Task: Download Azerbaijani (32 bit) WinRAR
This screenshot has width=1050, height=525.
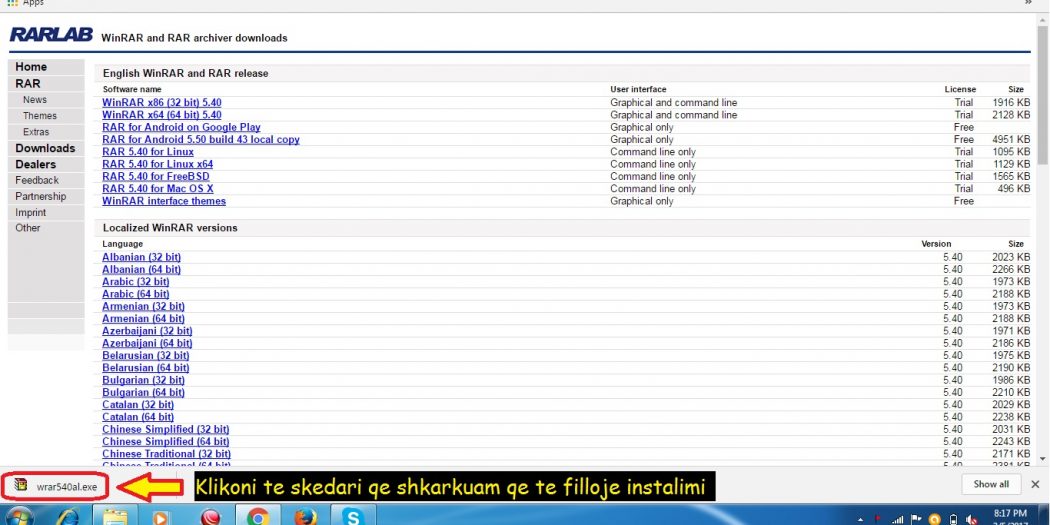Action: (147, 331)
